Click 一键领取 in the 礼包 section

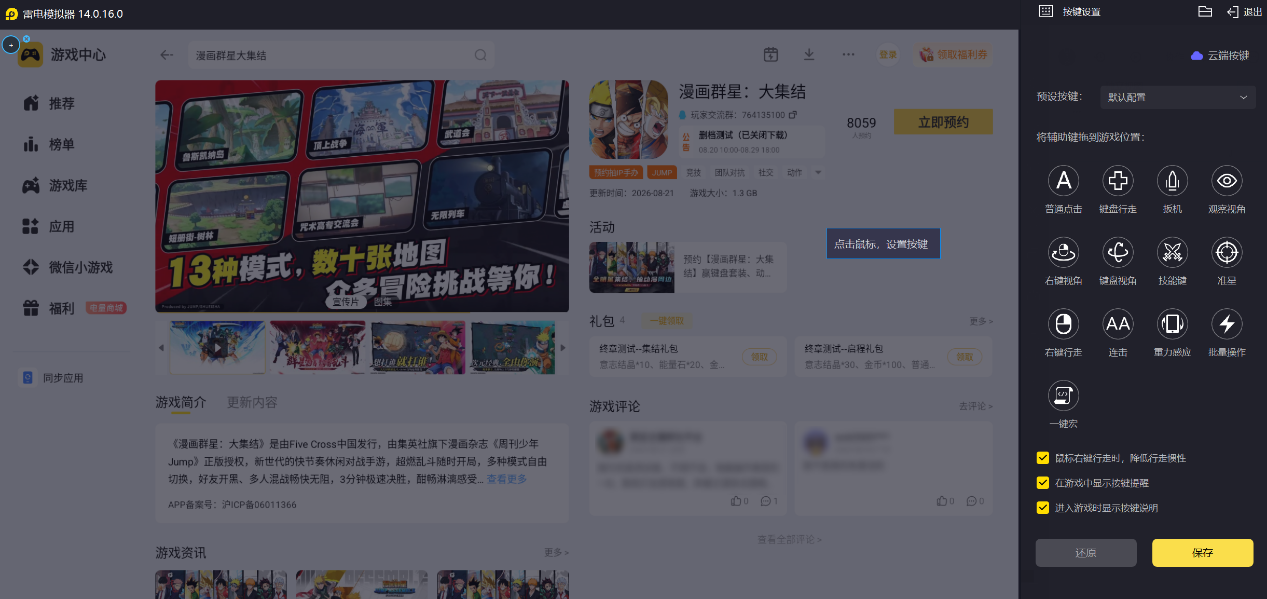[667, 320]
